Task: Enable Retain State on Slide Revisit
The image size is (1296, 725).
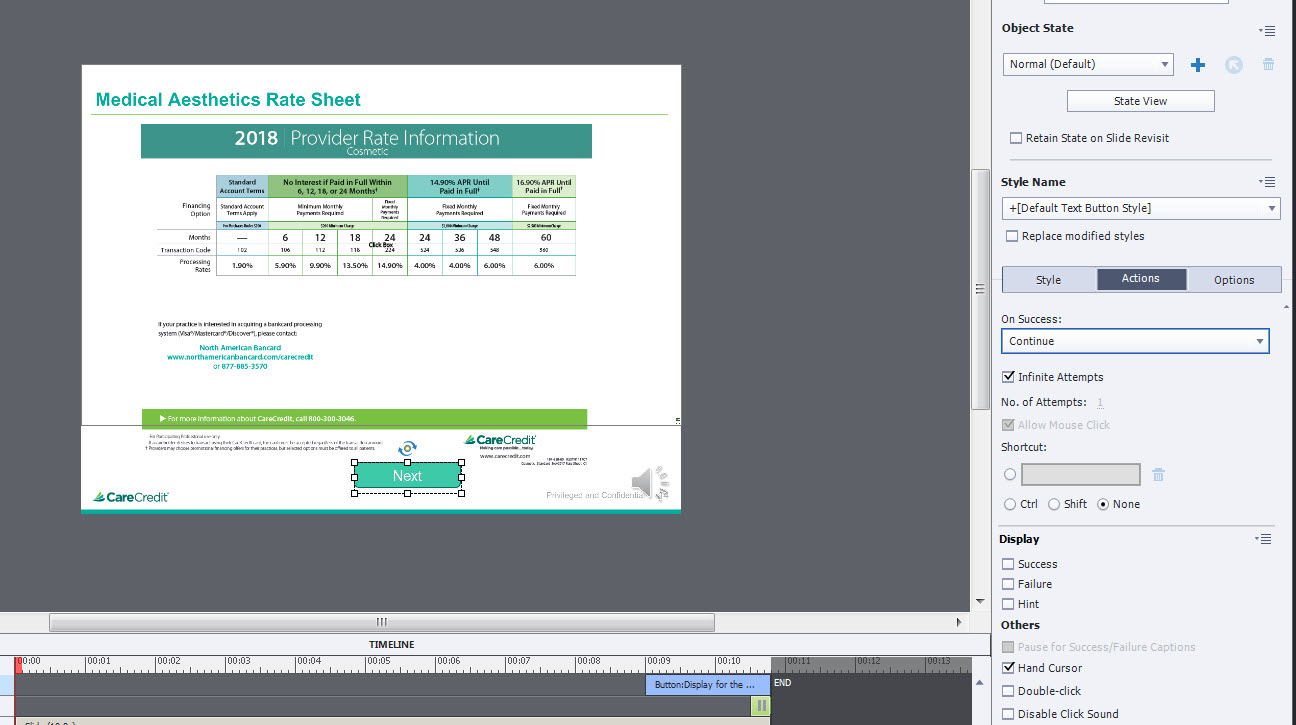Action: [1016, 138]
